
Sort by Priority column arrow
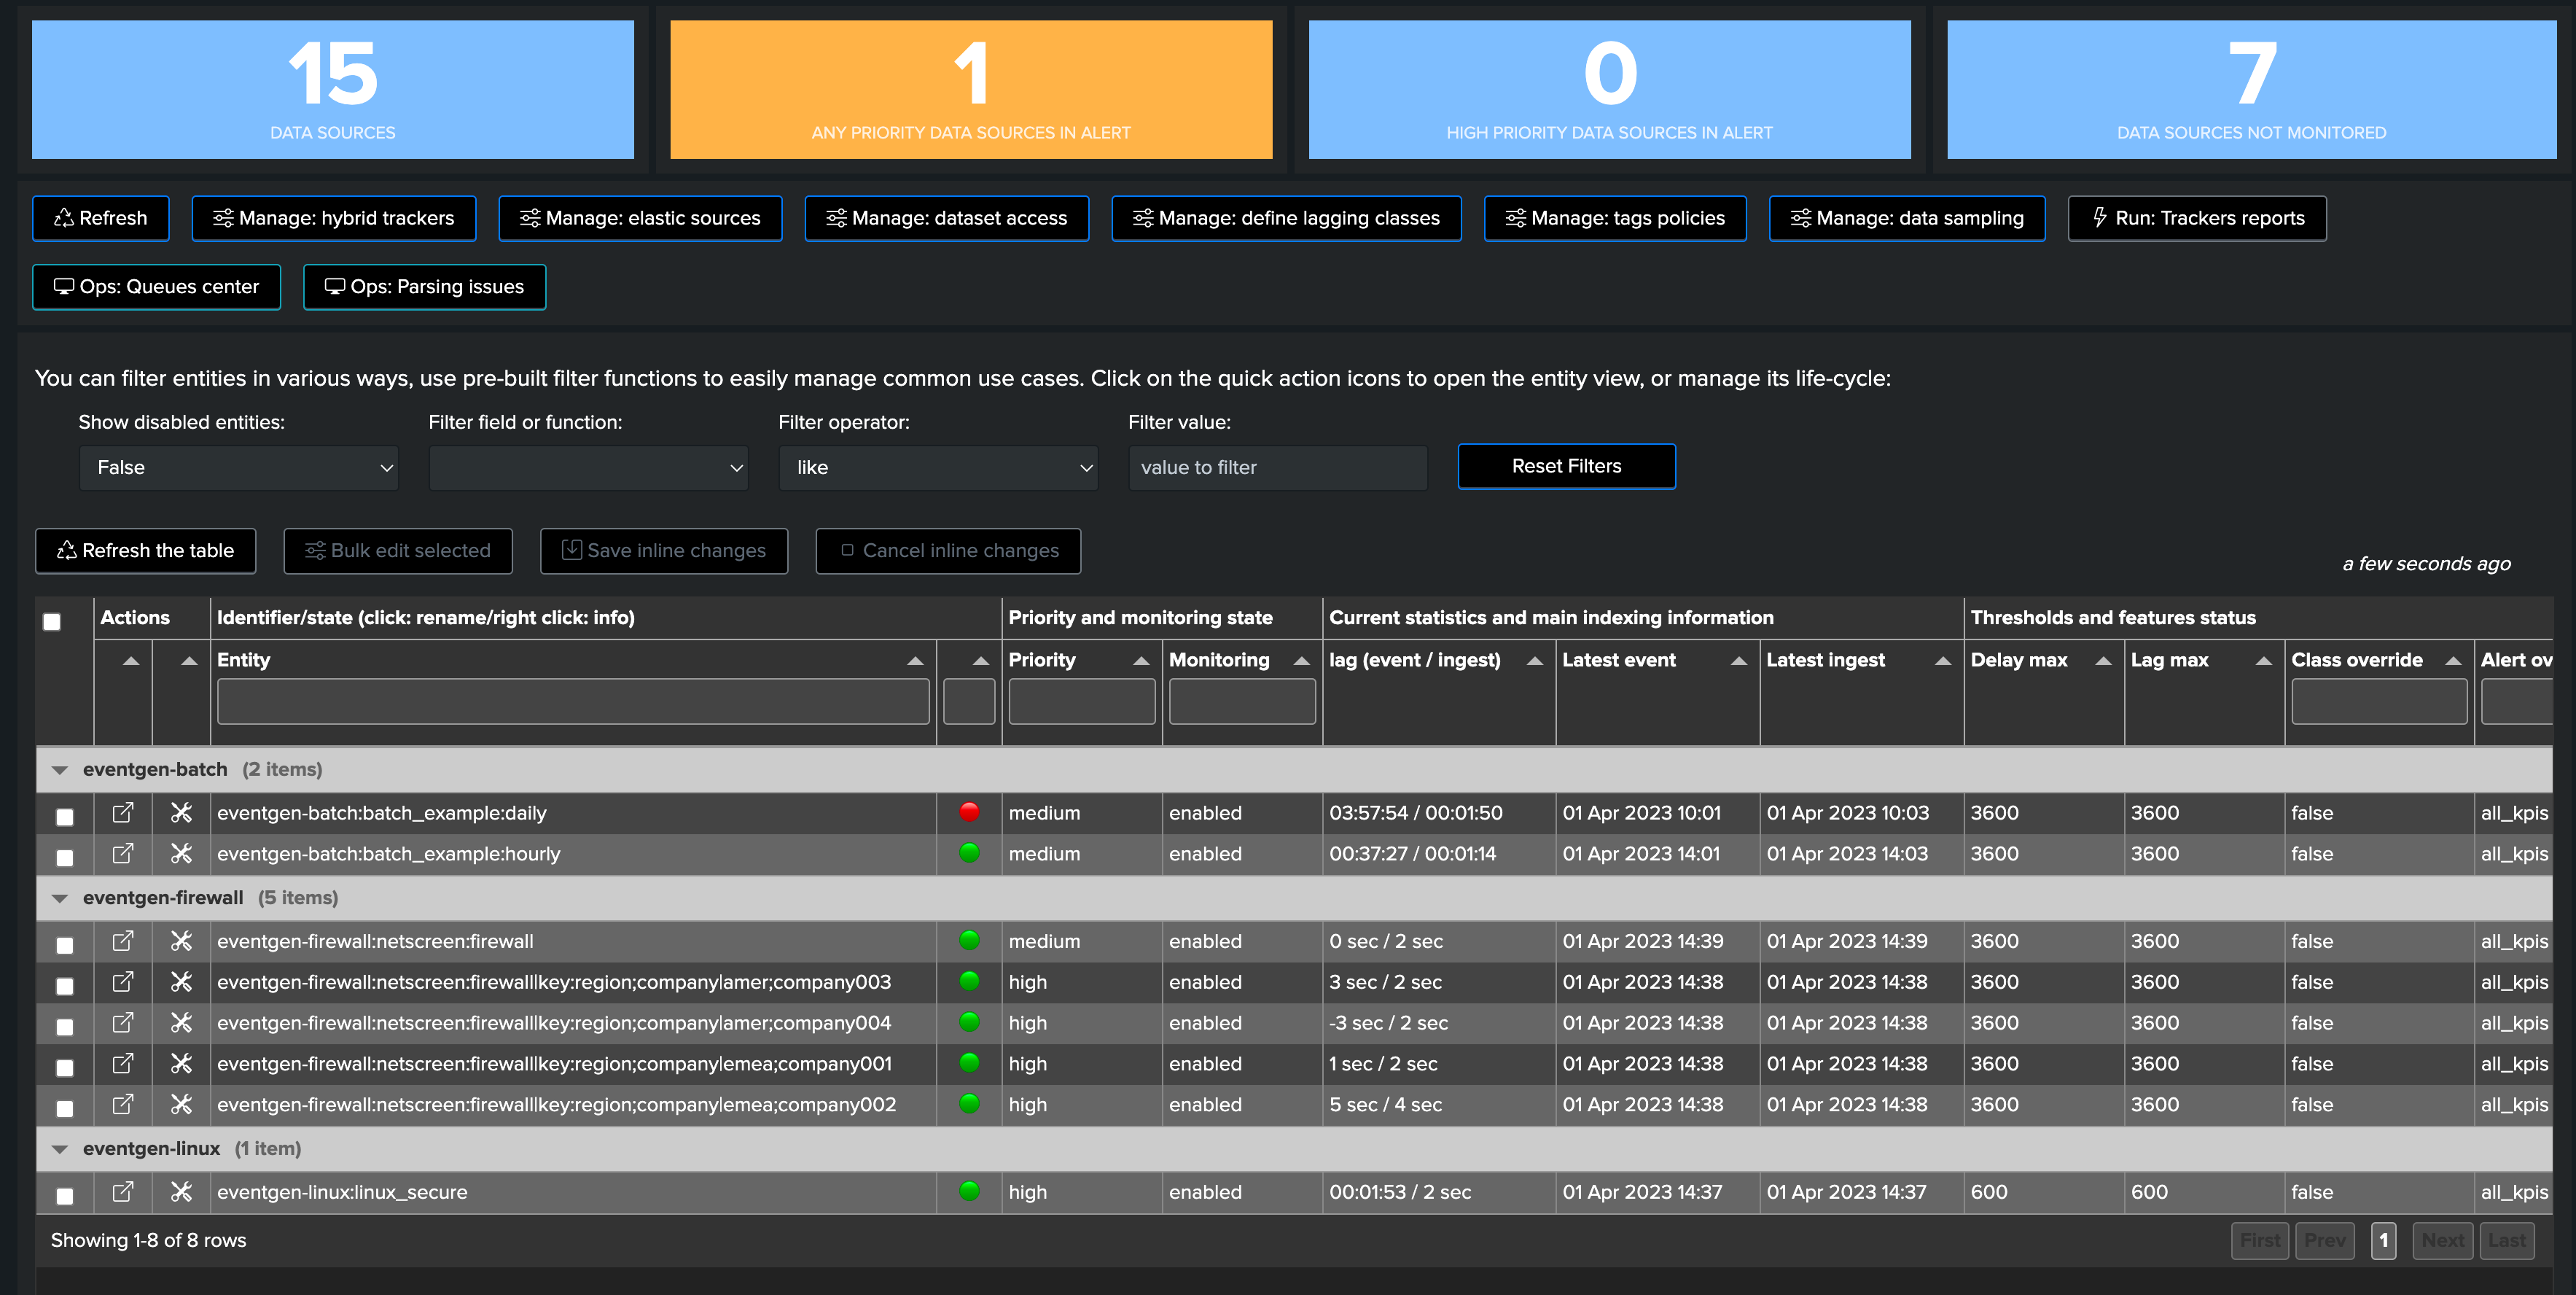1140,660
